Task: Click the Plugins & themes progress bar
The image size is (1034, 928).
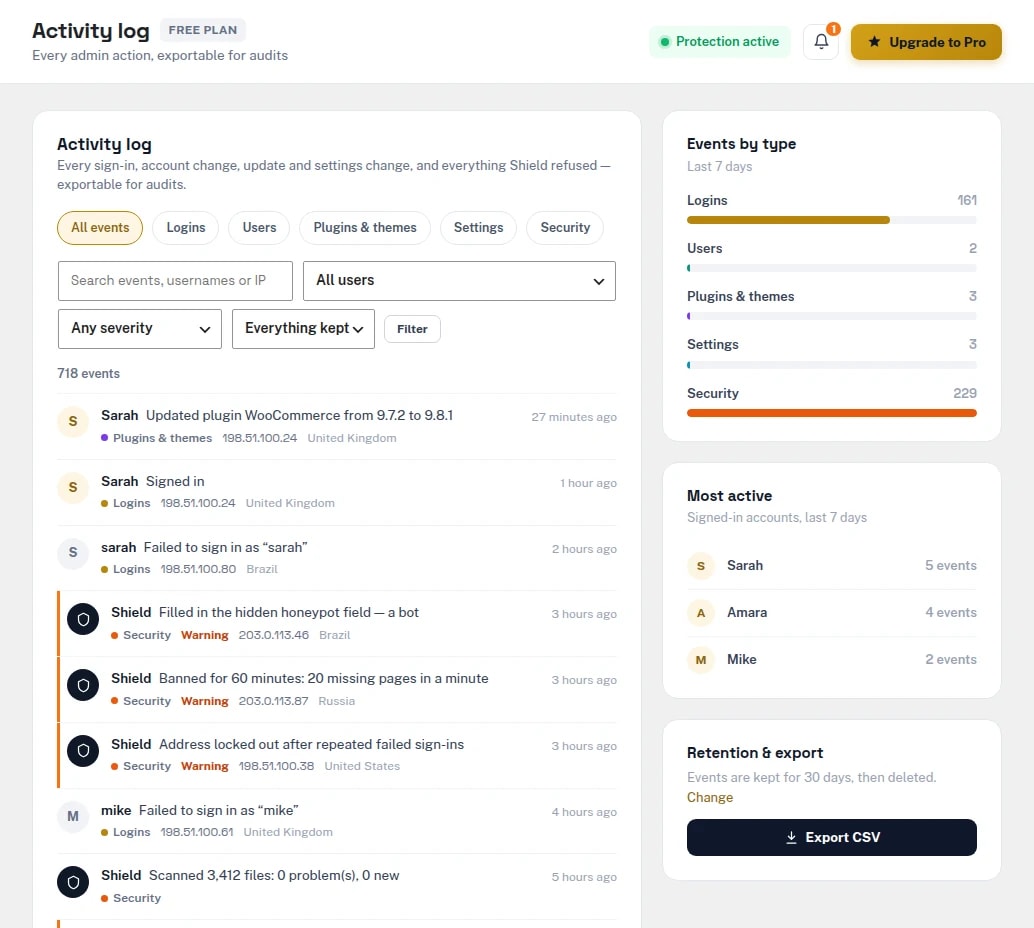Action: click(x=832, y=317)
